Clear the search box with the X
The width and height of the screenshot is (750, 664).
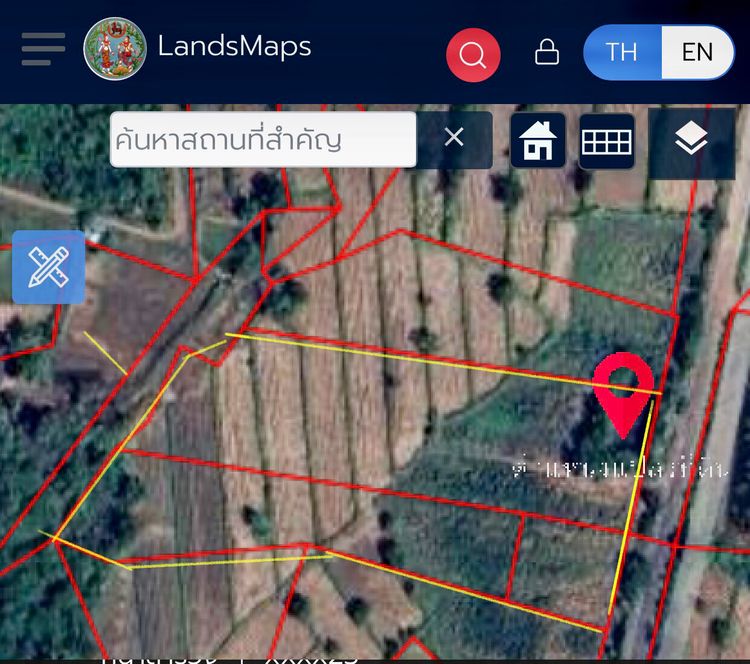(x=454, y=138)
